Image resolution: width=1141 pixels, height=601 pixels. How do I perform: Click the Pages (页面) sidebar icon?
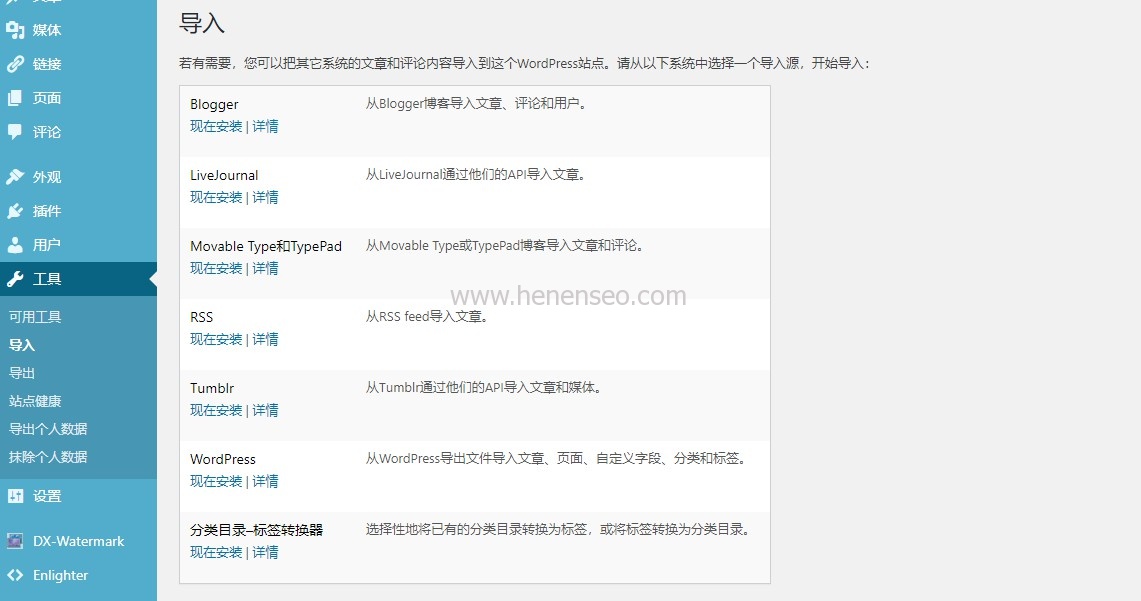point(15,98)
